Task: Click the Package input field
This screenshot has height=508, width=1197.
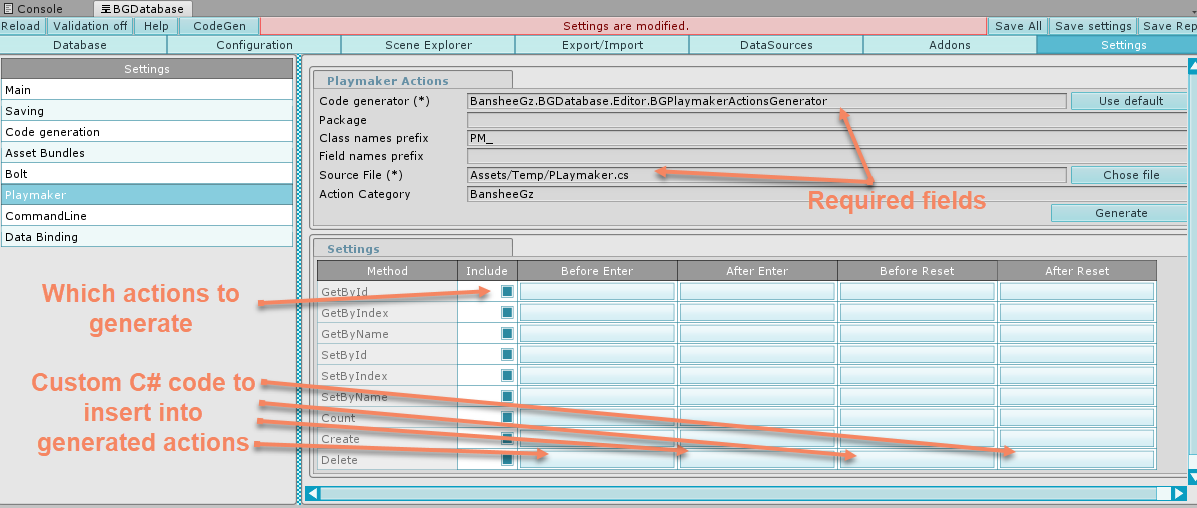Action: pos(827,120)
